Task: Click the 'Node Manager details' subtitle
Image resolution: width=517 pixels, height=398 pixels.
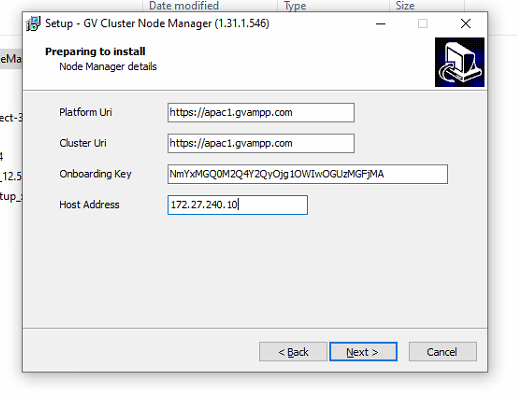Action: 108,67
